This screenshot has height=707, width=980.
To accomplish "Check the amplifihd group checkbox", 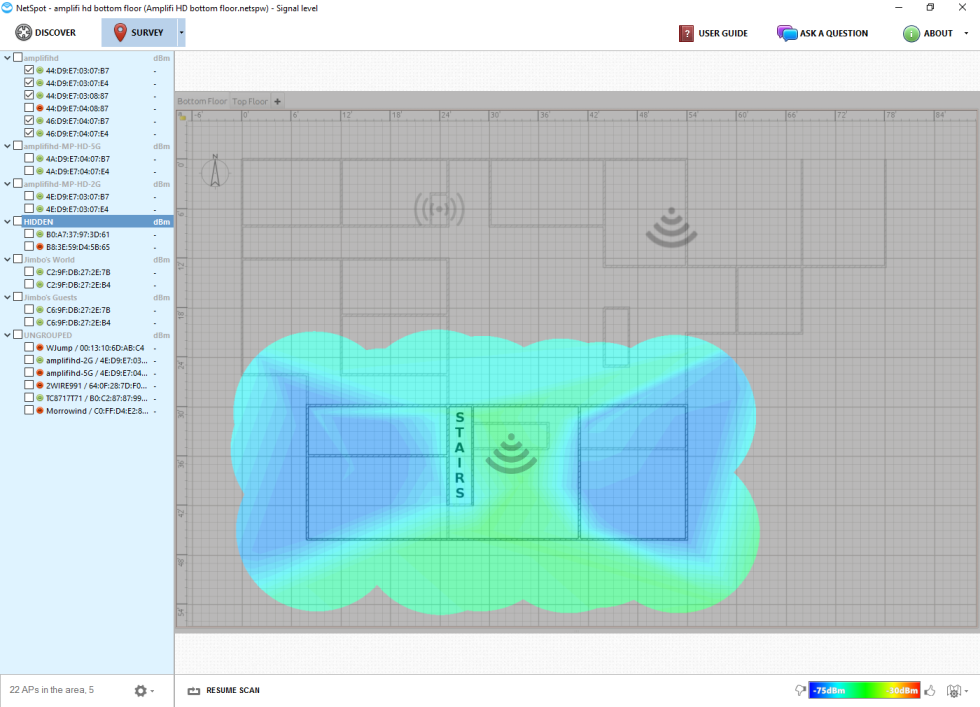I will (x=18, y=58).
